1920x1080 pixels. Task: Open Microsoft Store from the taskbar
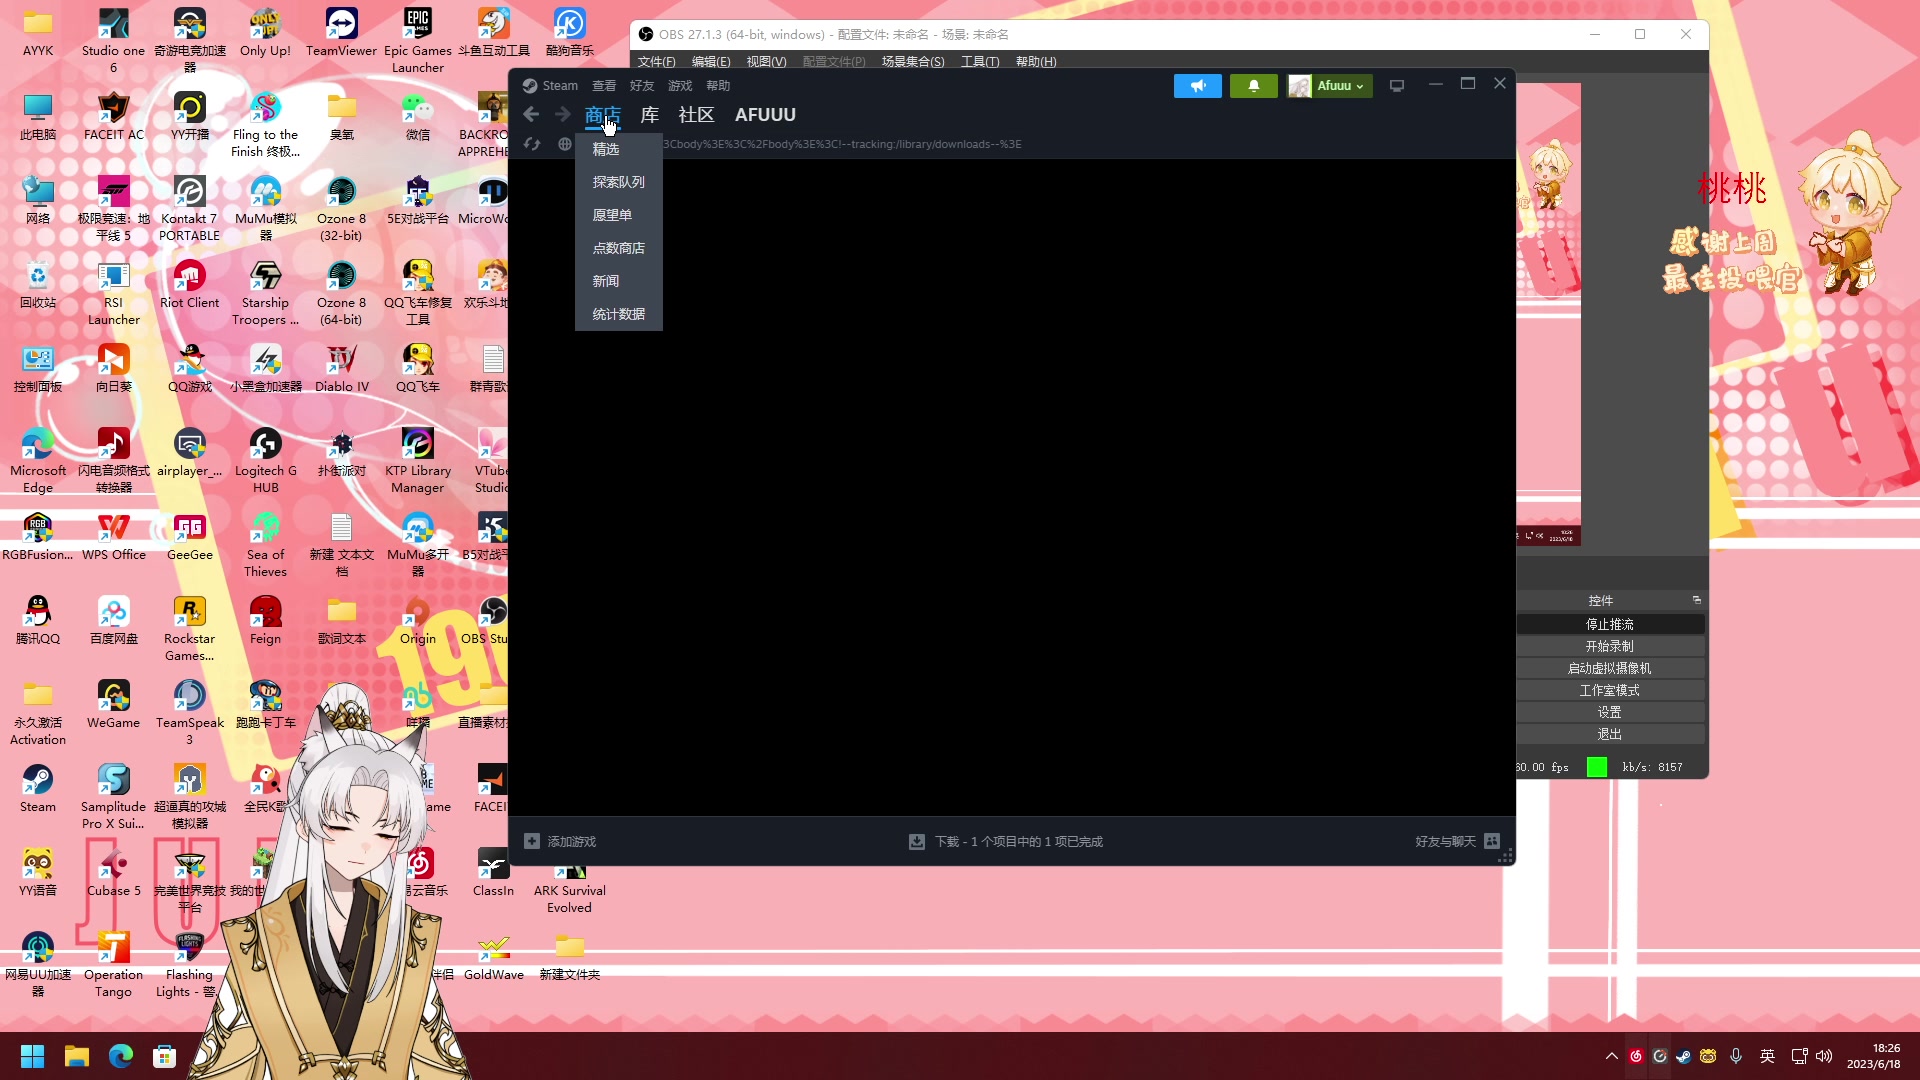pos(165,1056)
